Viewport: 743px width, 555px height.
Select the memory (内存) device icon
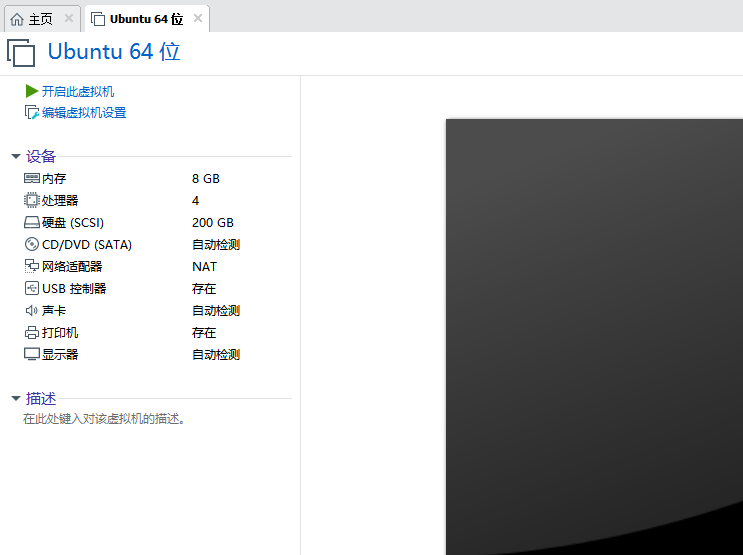[x=32, y=178]
